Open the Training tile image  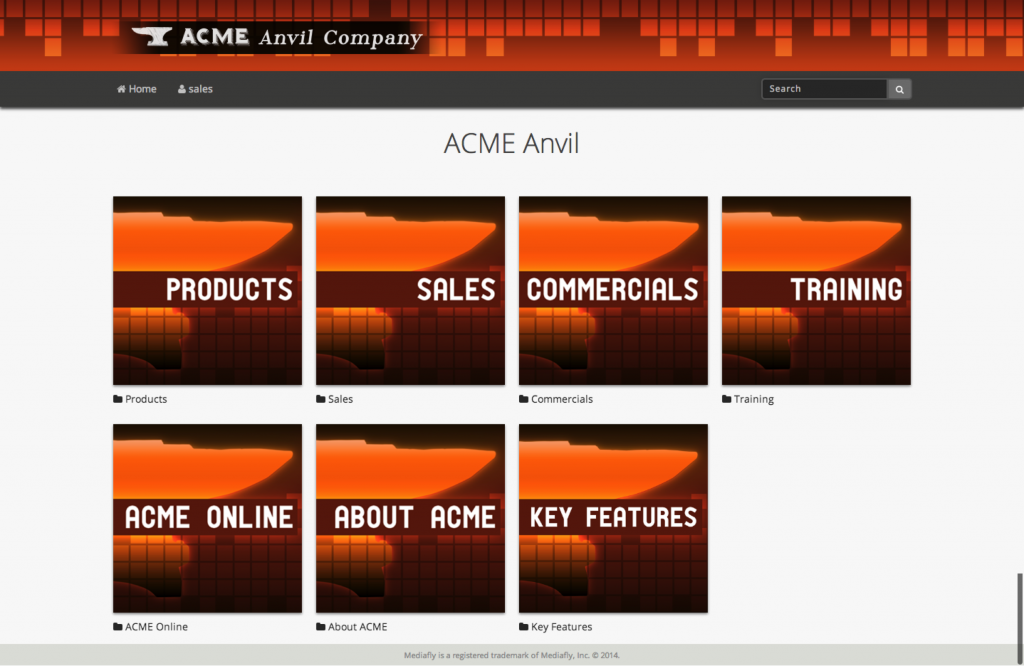[816, 290]
